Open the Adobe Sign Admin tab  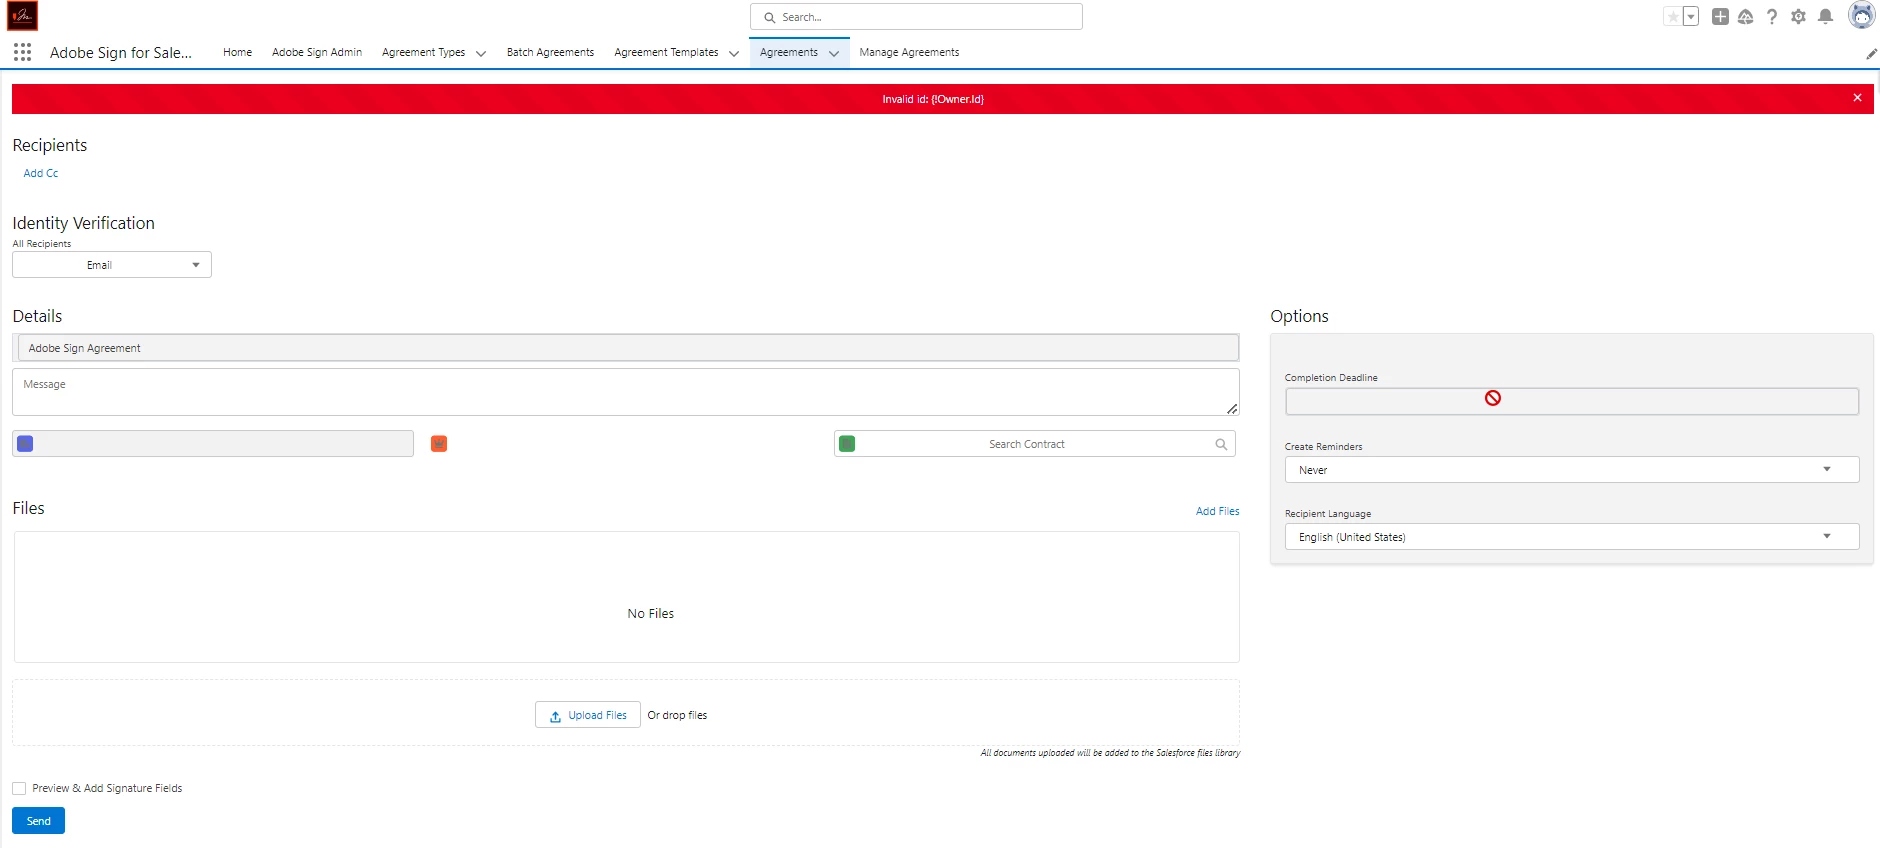(x=317, y=52)
